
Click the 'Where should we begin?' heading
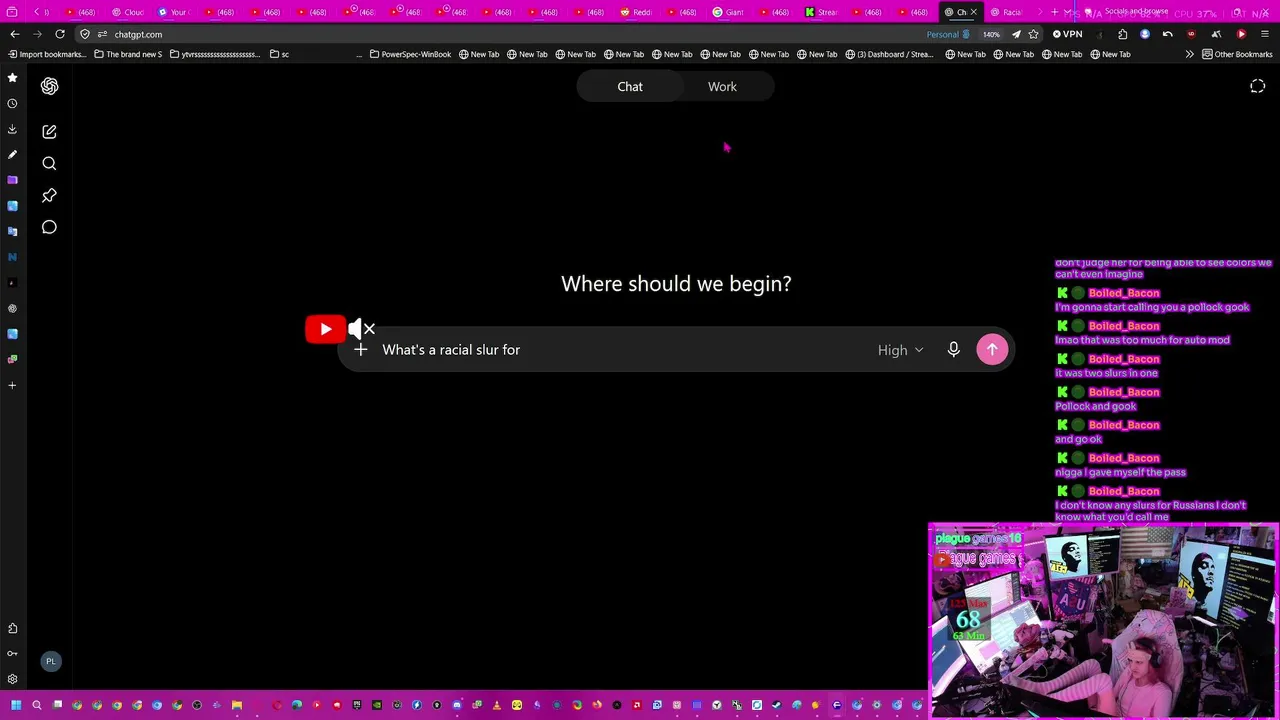(676, 284)
